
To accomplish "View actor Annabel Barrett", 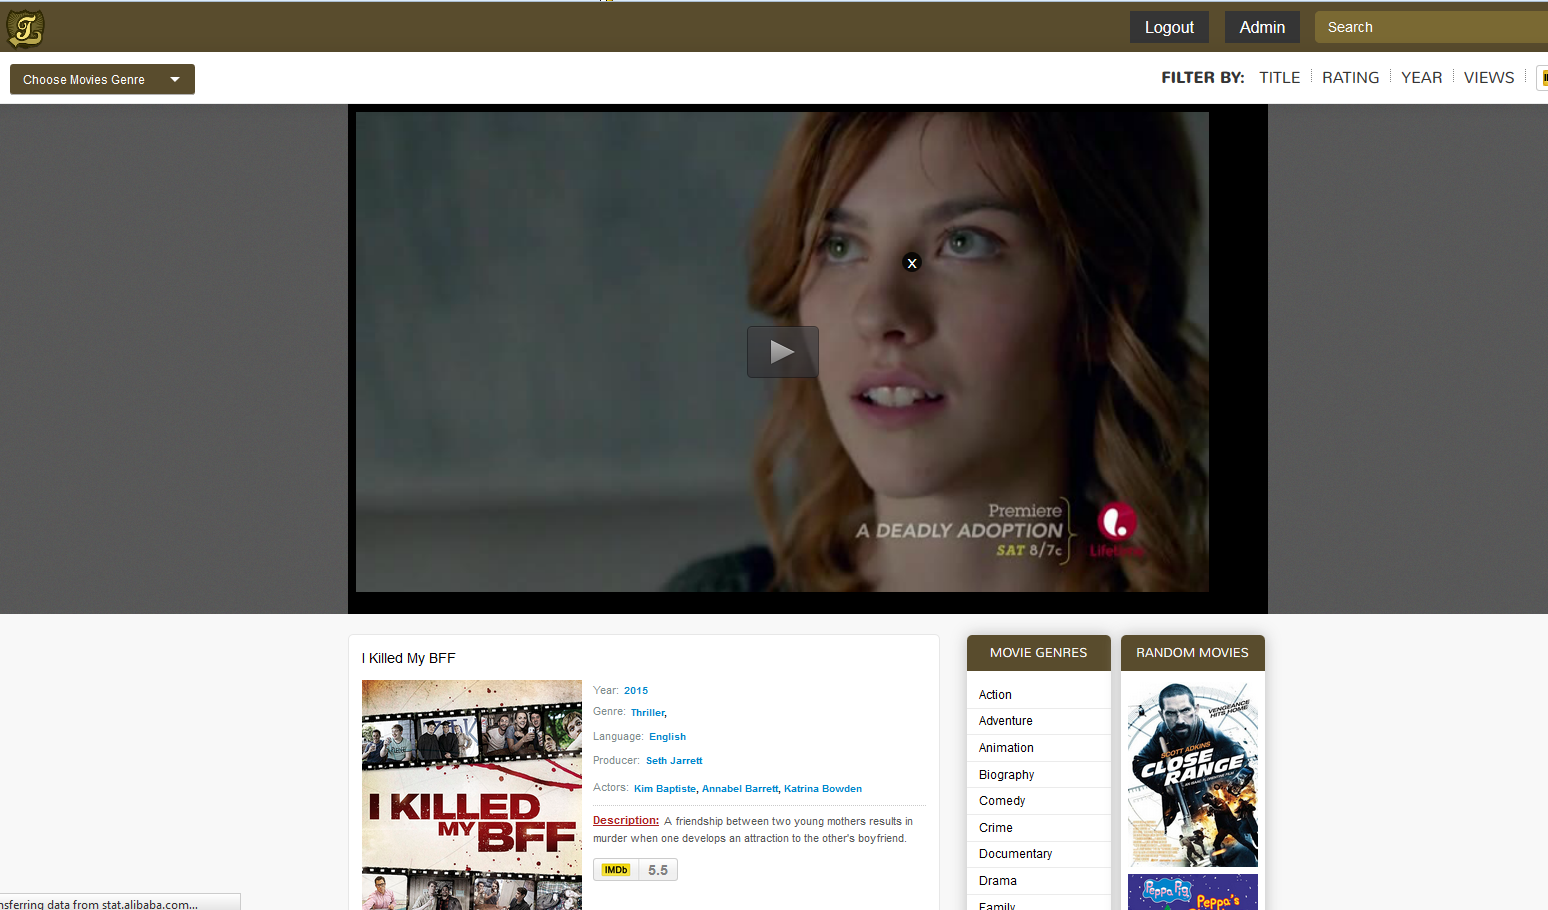I will coord(740,789).
